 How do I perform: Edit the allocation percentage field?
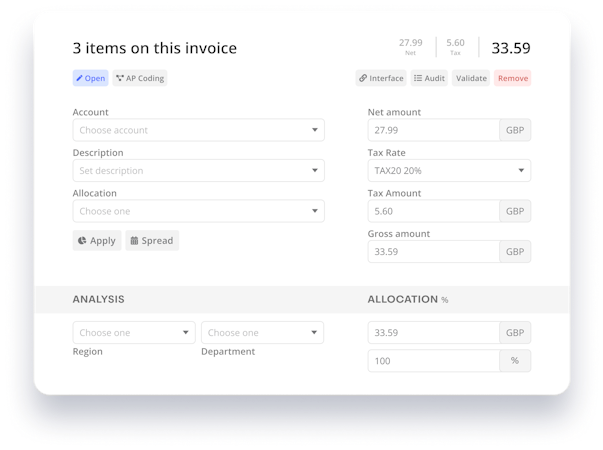click(x=433, y=360)
